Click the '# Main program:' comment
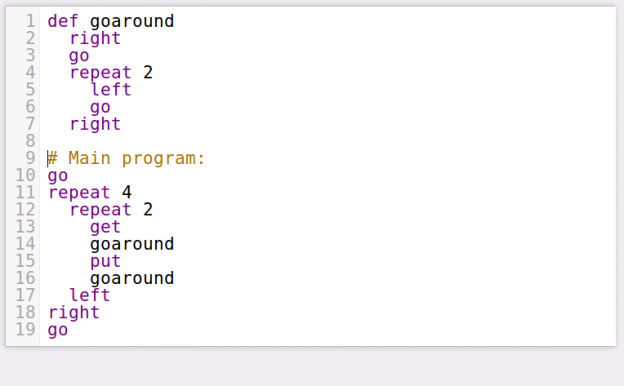Screen dimensions: 624x386 pyautogui.click(x=126, y=158)
